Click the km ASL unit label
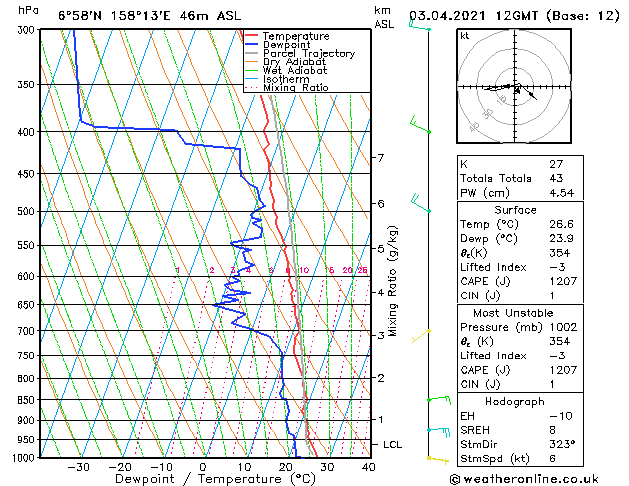 [383, 17]
